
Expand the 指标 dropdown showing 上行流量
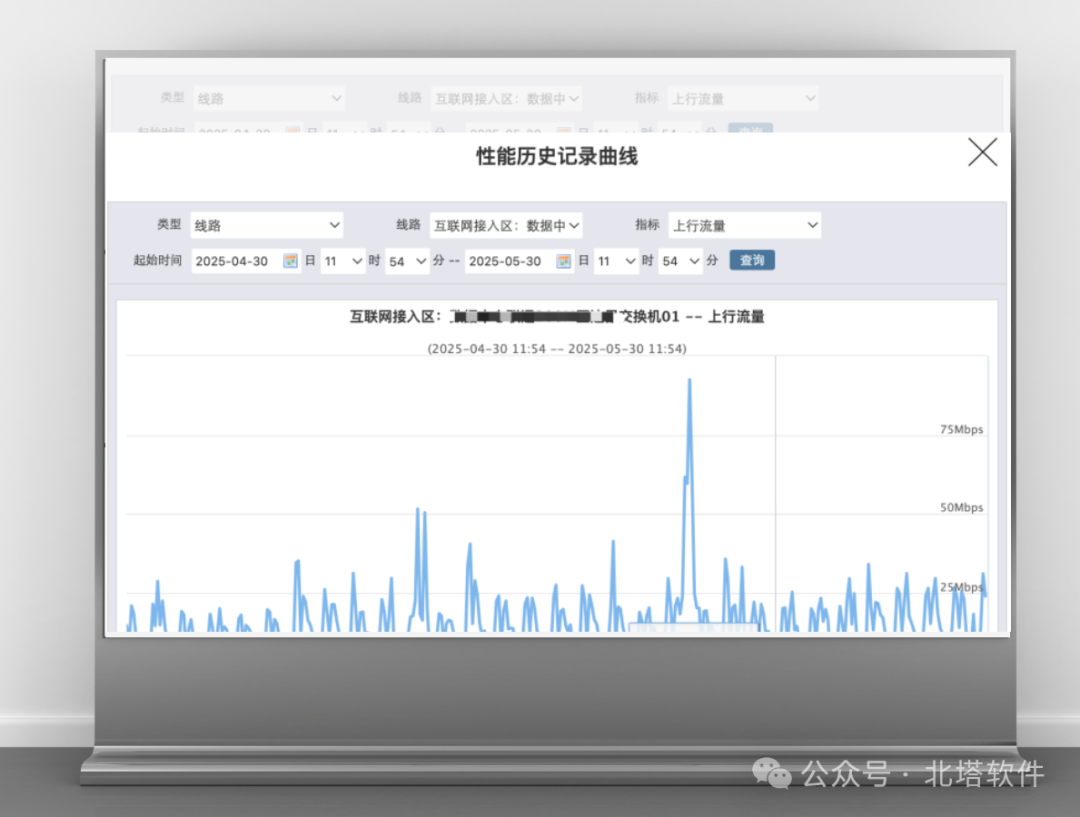coord(745,225)
